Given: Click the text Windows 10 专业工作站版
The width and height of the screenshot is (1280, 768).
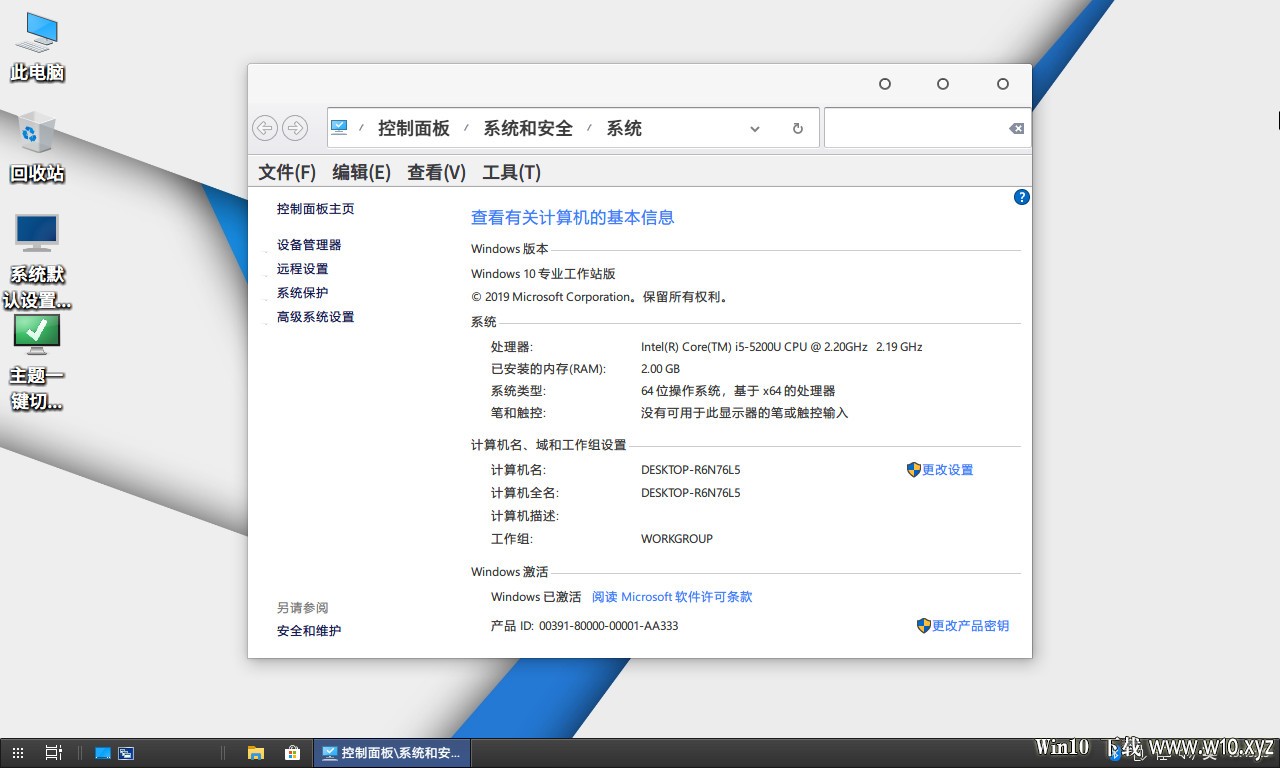Looking at the screenshot, I should coord(543,274).
